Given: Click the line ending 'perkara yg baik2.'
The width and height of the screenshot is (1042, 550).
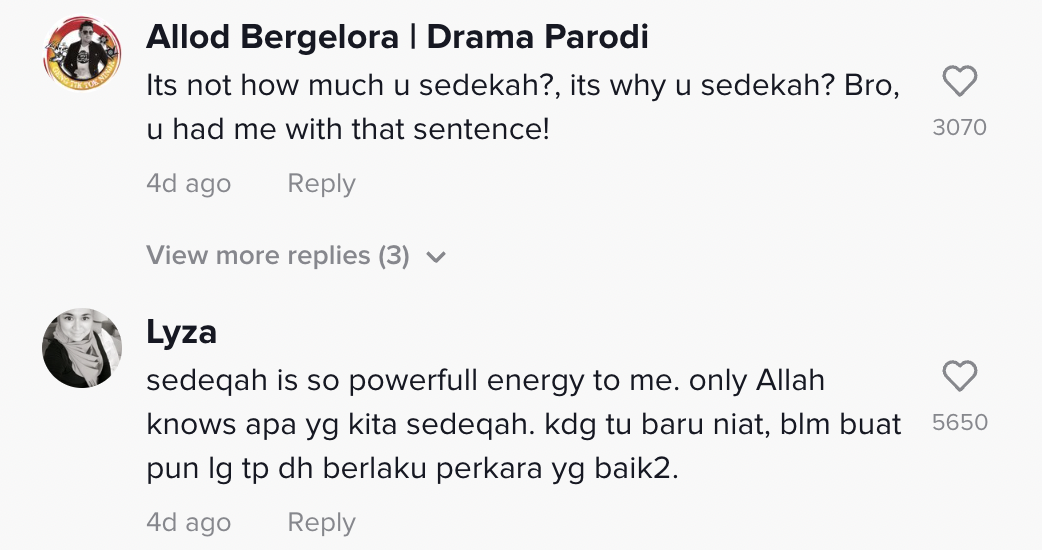Looking at the screenshot, I should point(412,468).
